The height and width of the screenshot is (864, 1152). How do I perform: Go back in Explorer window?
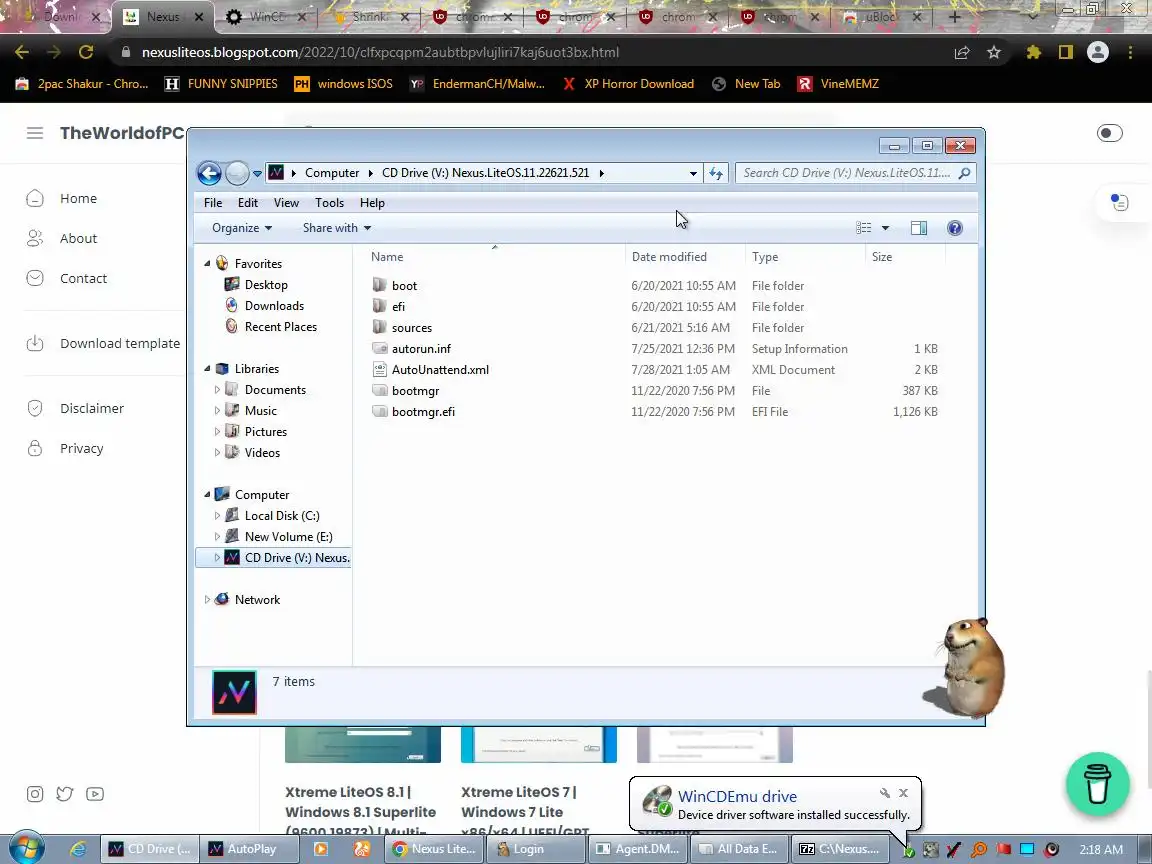(209, 173)
